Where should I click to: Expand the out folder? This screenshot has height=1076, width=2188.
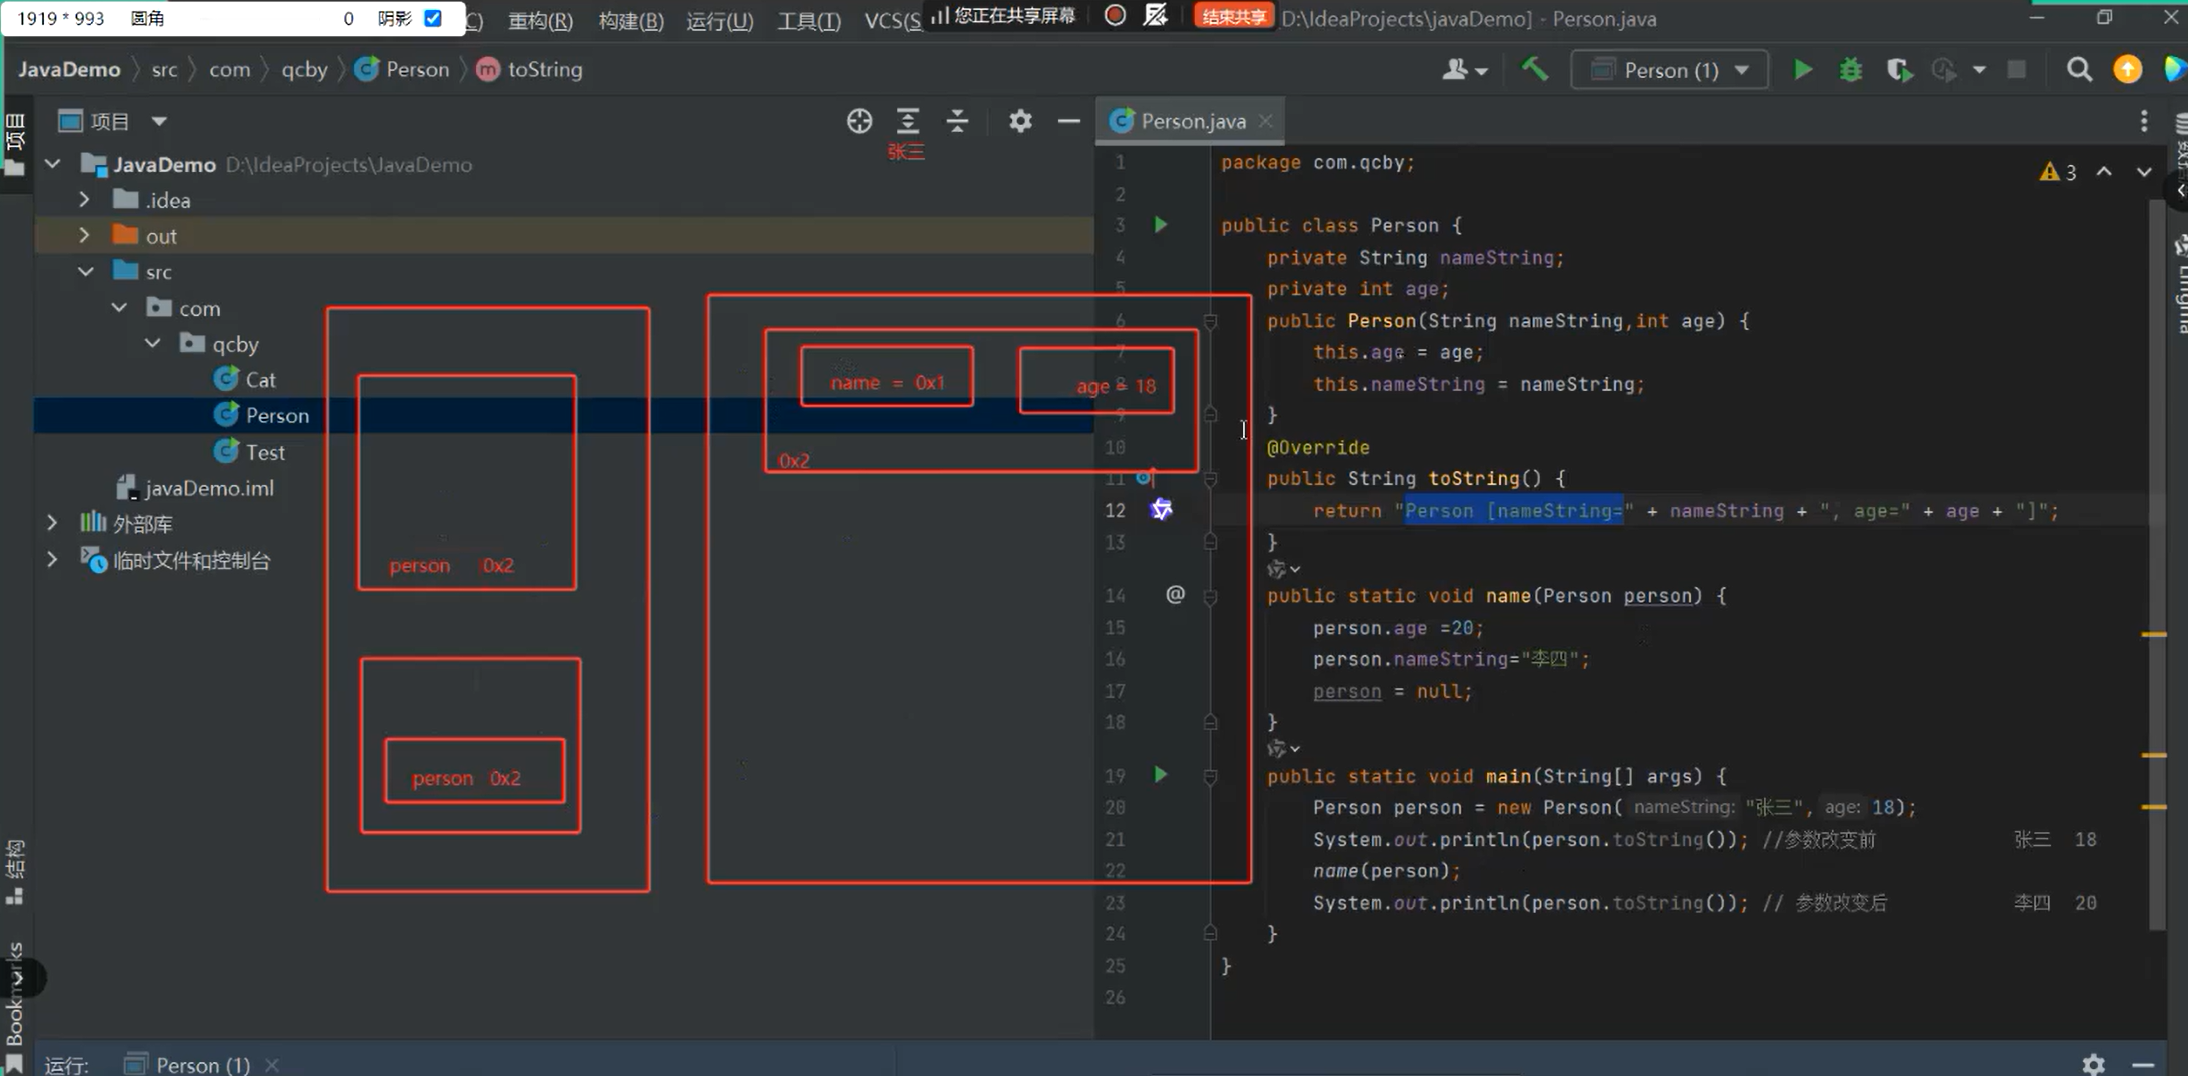[x=85, y=236]
